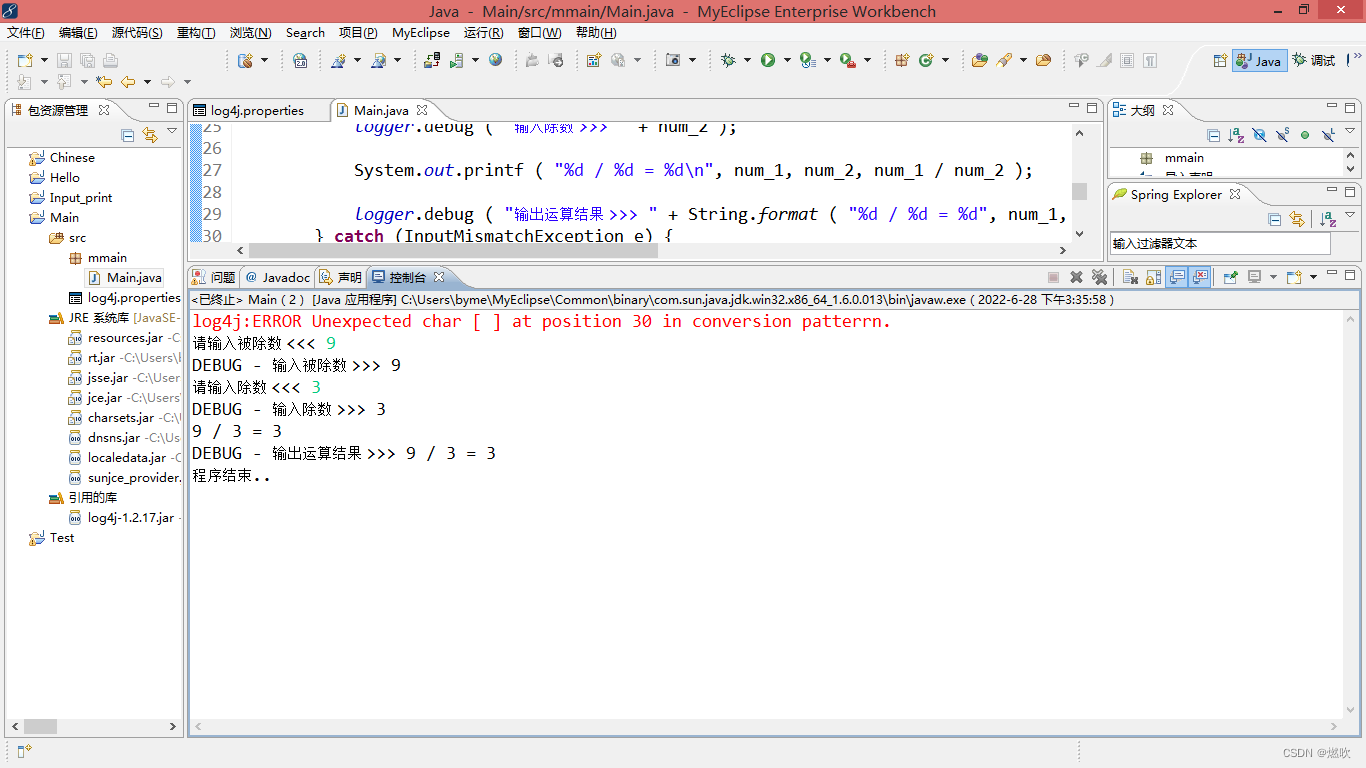The image size is (1366, 768).
Task: Click the Open Perspective icon
Action: coord(1220,60)
